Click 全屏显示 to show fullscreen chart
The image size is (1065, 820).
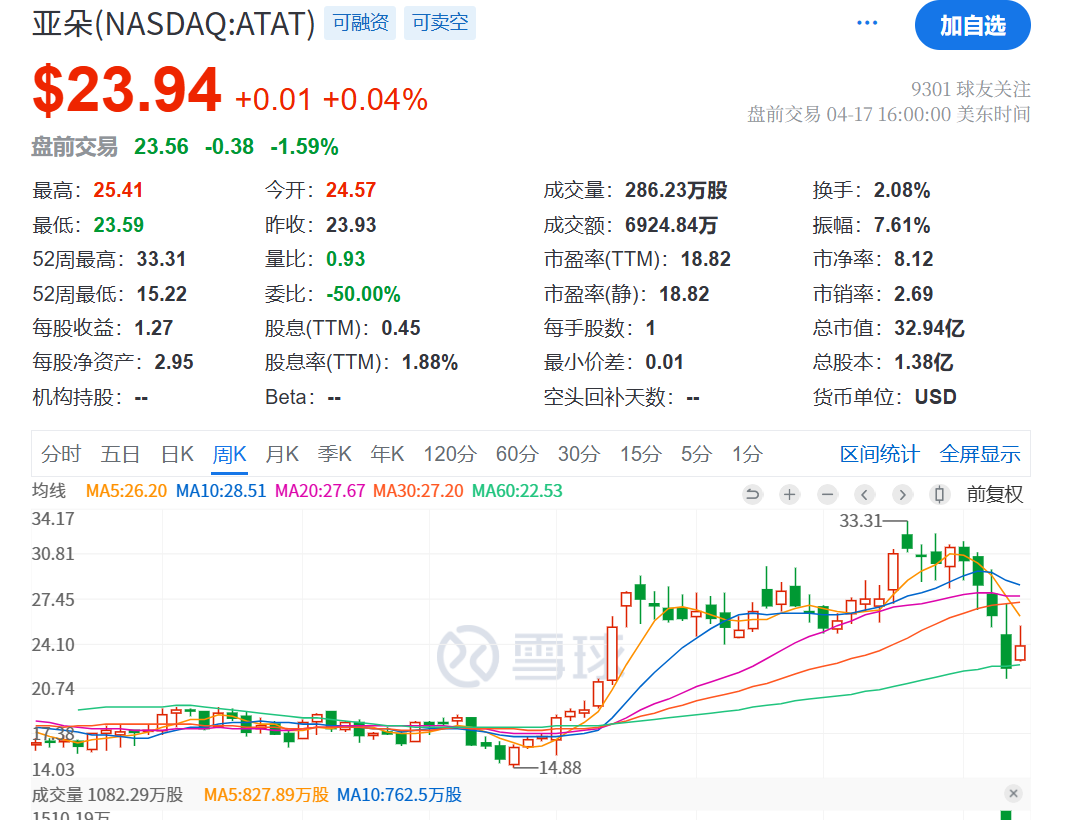[980, 454]
